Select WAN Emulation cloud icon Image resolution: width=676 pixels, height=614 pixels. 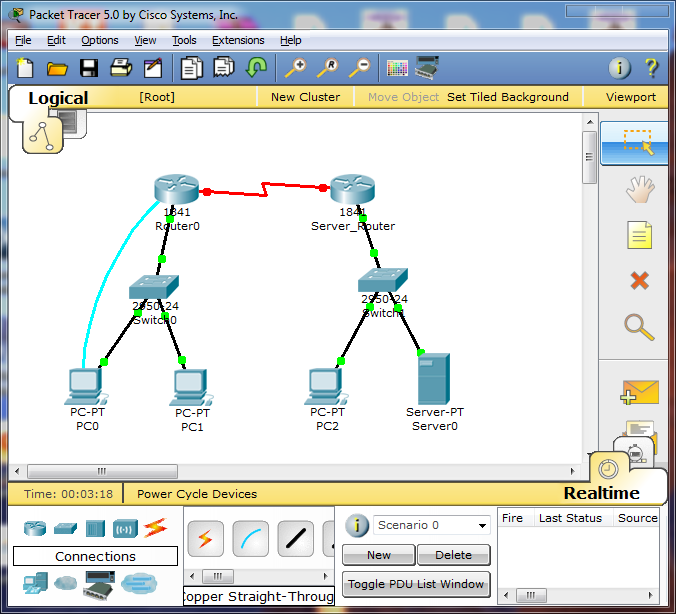pyautogui.click(x=66, y=583)
